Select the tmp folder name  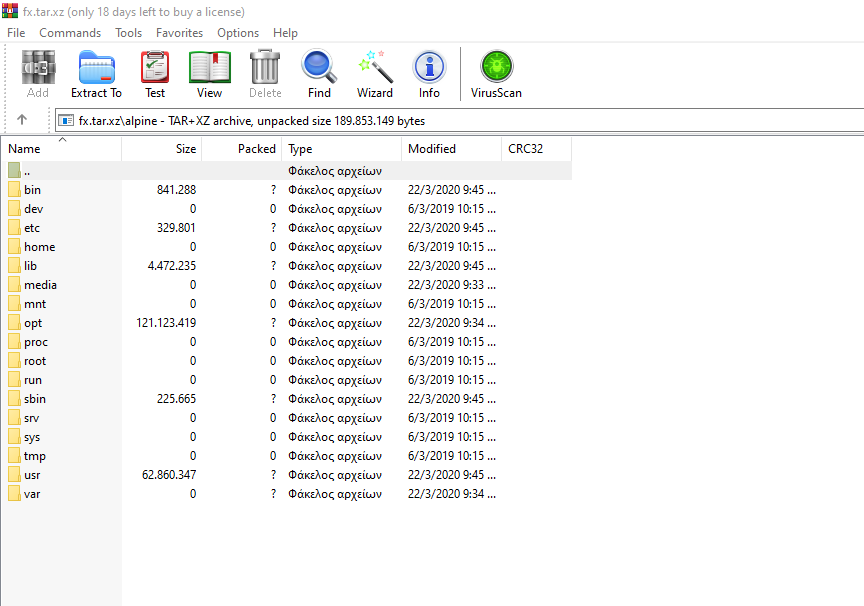point(35,456)
